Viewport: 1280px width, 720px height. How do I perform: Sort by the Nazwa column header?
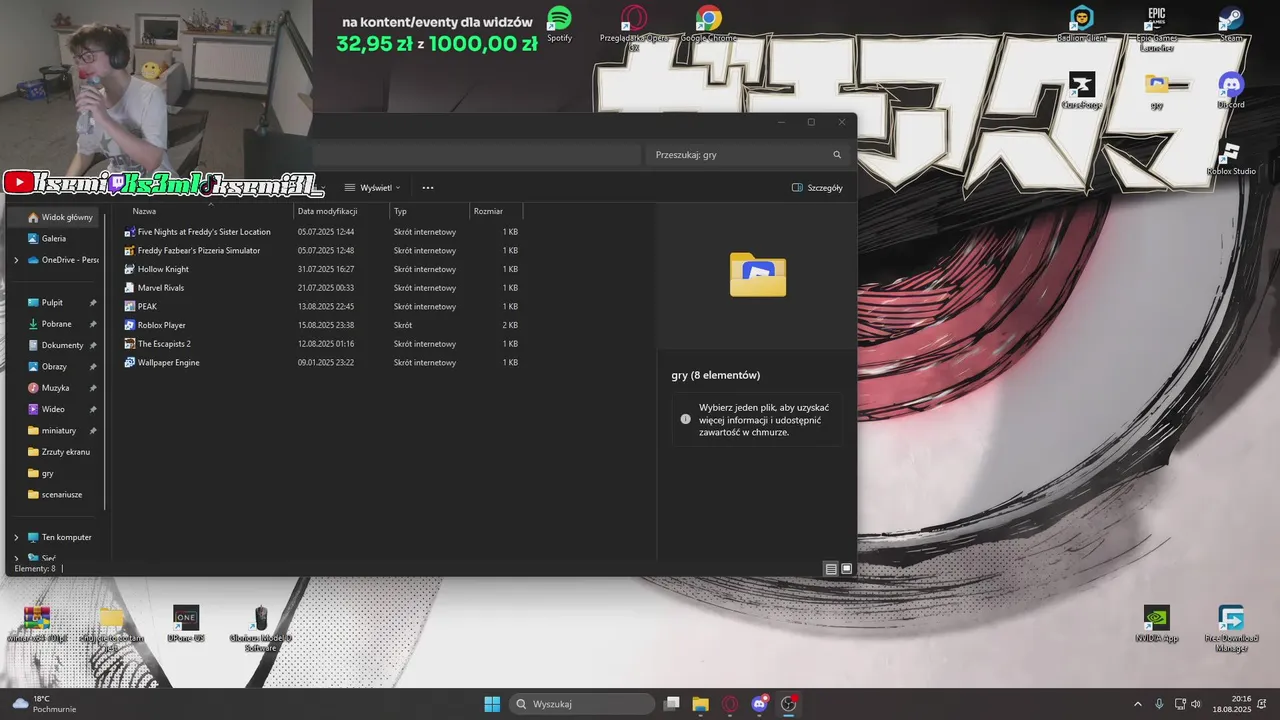pos(210,211)
